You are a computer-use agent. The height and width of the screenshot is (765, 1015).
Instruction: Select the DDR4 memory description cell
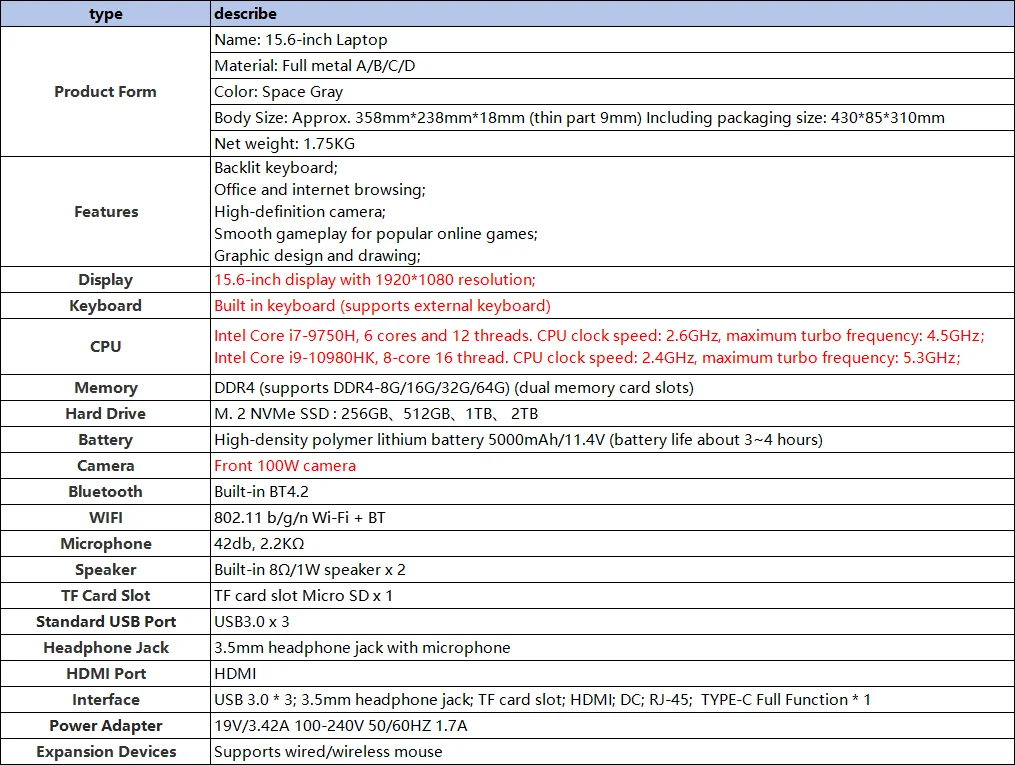pyautogui.click(x=612, y=388)
